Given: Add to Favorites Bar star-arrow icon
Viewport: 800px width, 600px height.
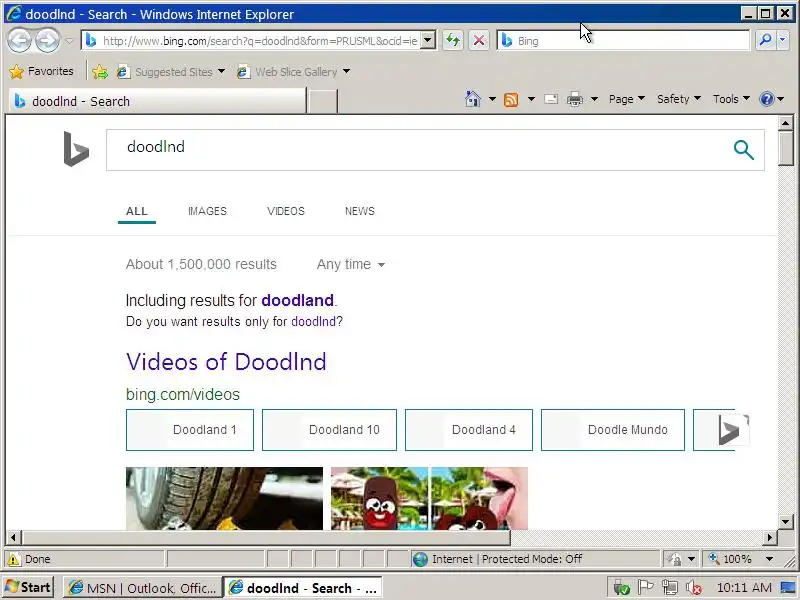Looking at the screenshot, I should point(100,72).
